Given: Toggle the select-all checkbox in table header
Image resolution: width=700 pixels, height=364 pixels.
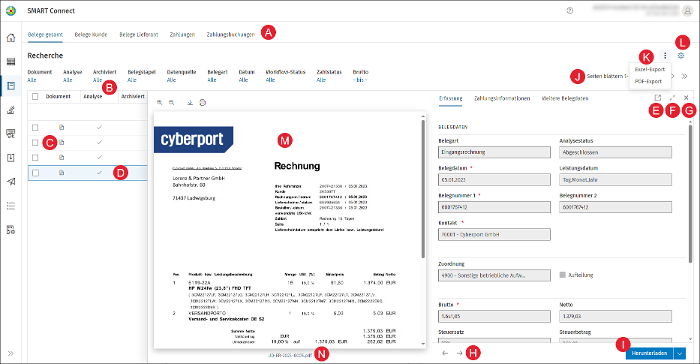Looking at the screenshot, I should (35, 96).
